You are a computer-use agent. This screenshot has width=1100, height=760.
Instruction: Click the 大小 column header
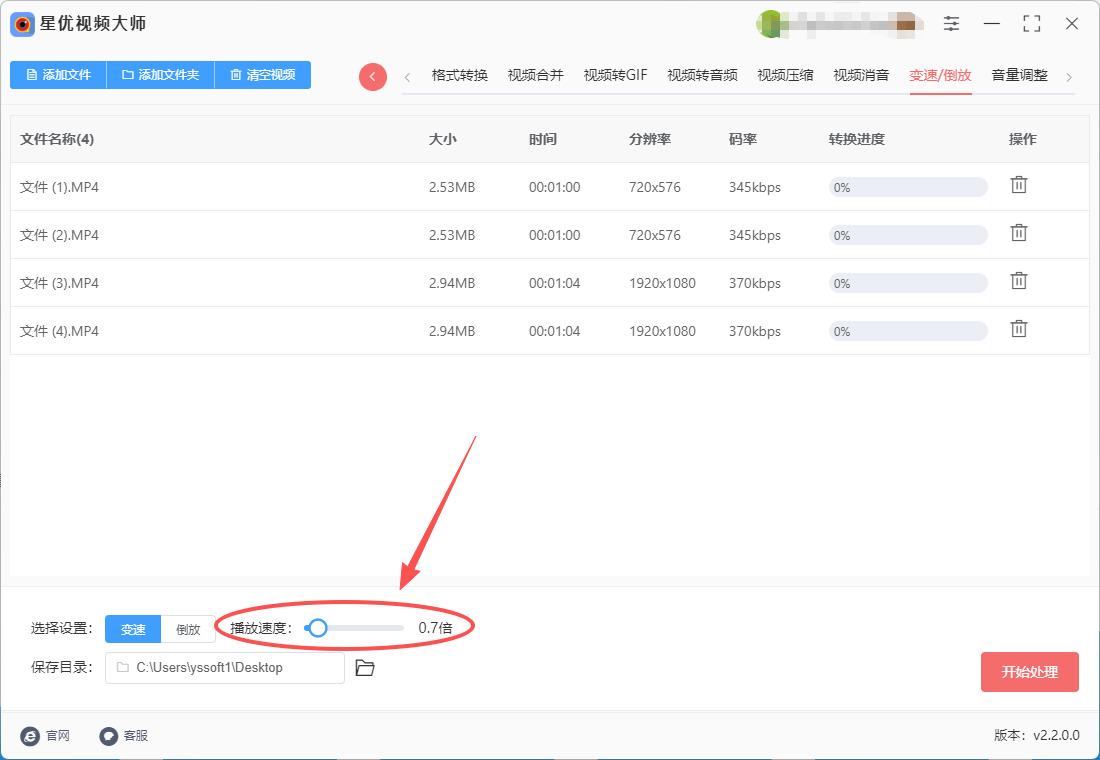[x=443, y=140]
